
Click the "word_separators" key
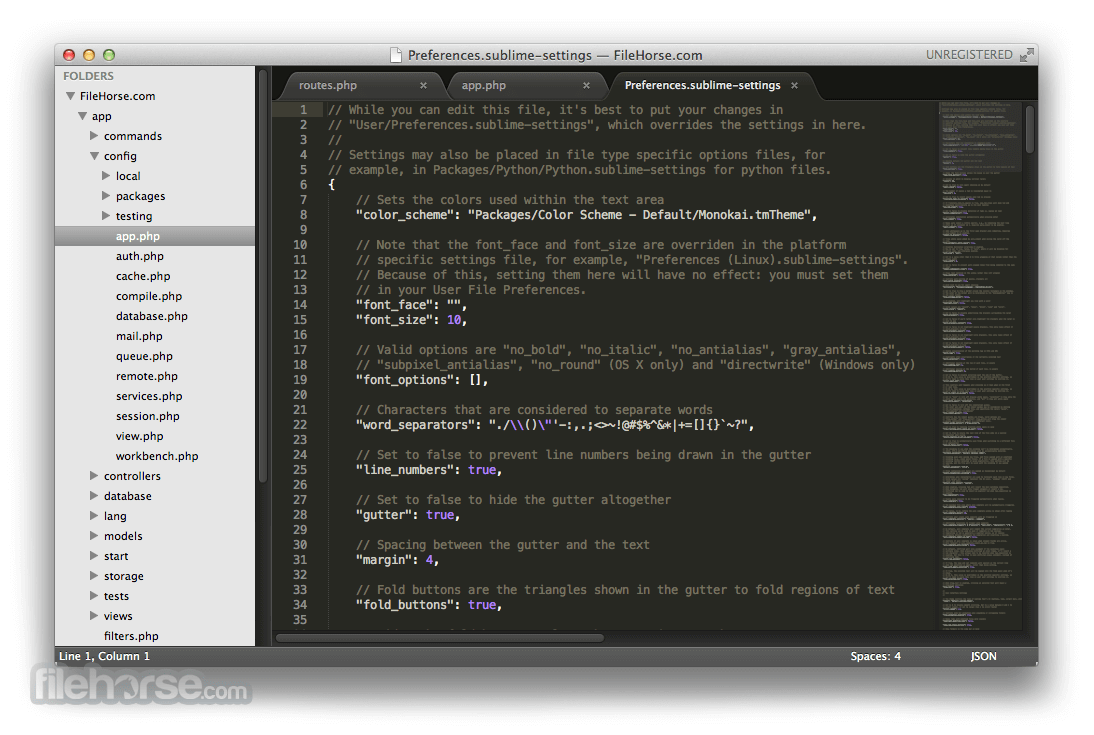pyautogui.click(x=414, y=425)
